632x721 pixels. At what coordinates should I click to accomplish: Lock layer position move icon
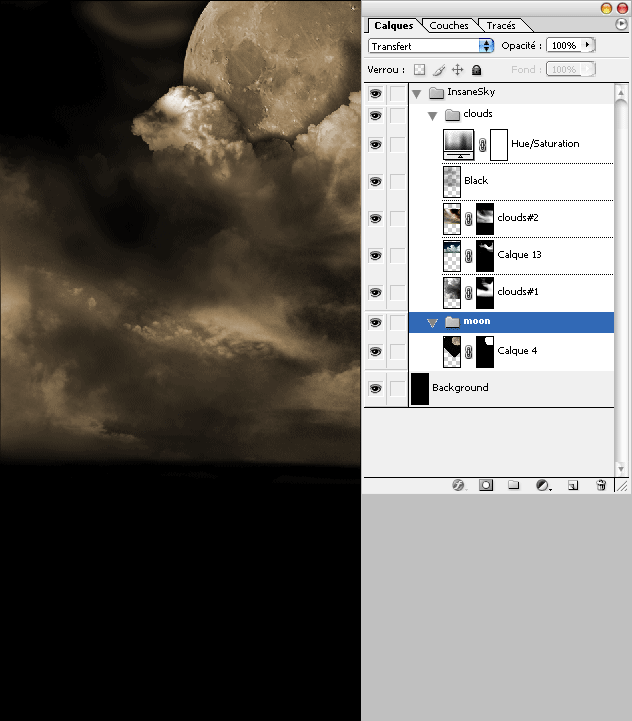(457, 69)
